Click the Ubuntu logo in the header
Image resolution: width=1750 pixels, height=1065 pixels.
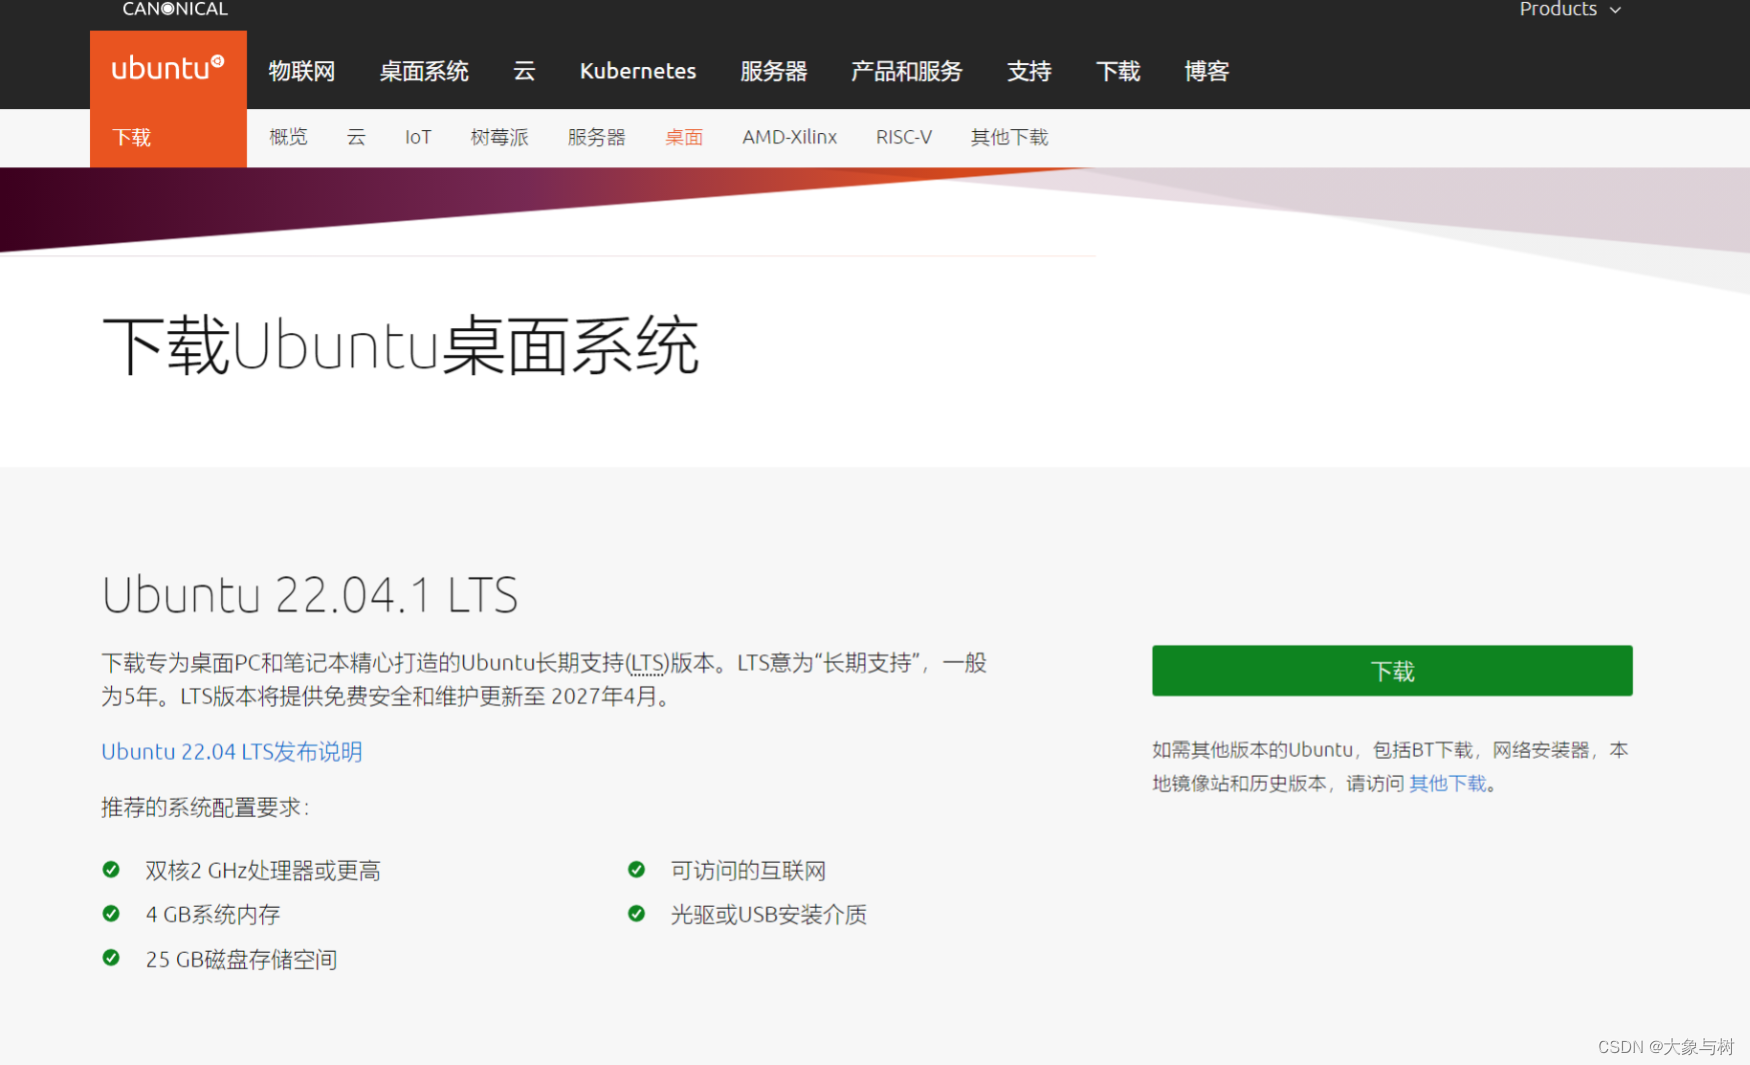pyautogui.click(x=168, y=68)
